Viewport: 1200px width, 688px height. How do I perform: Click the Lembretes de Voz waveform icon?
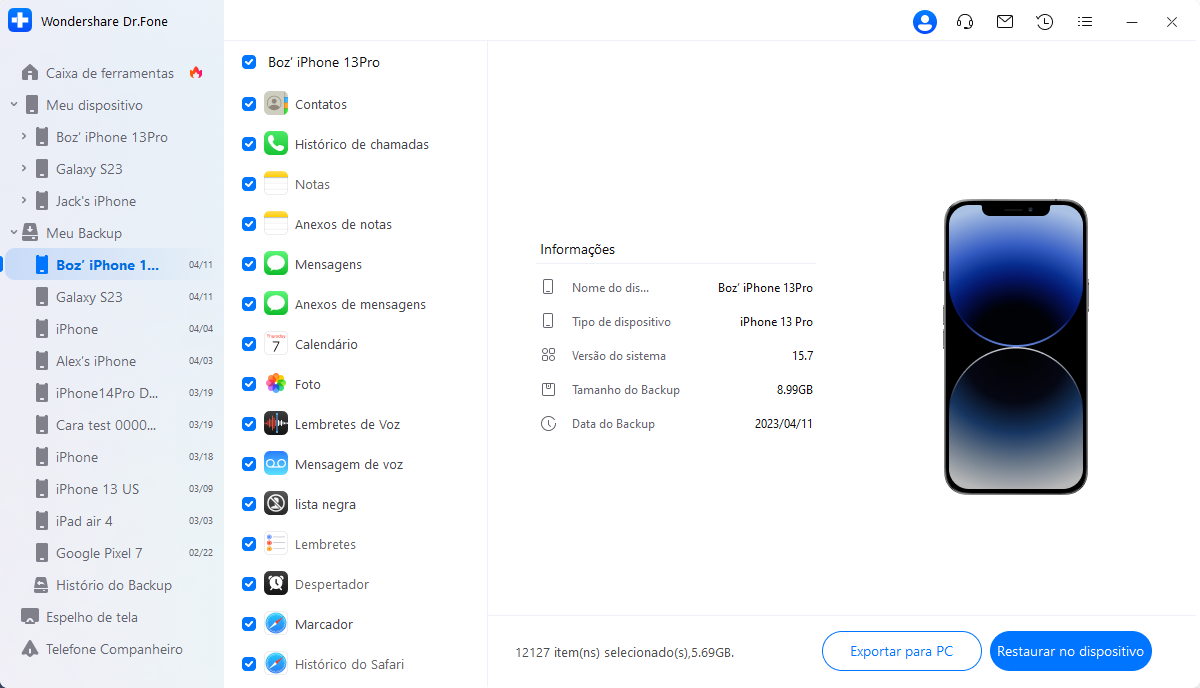[x=276, y=424]
